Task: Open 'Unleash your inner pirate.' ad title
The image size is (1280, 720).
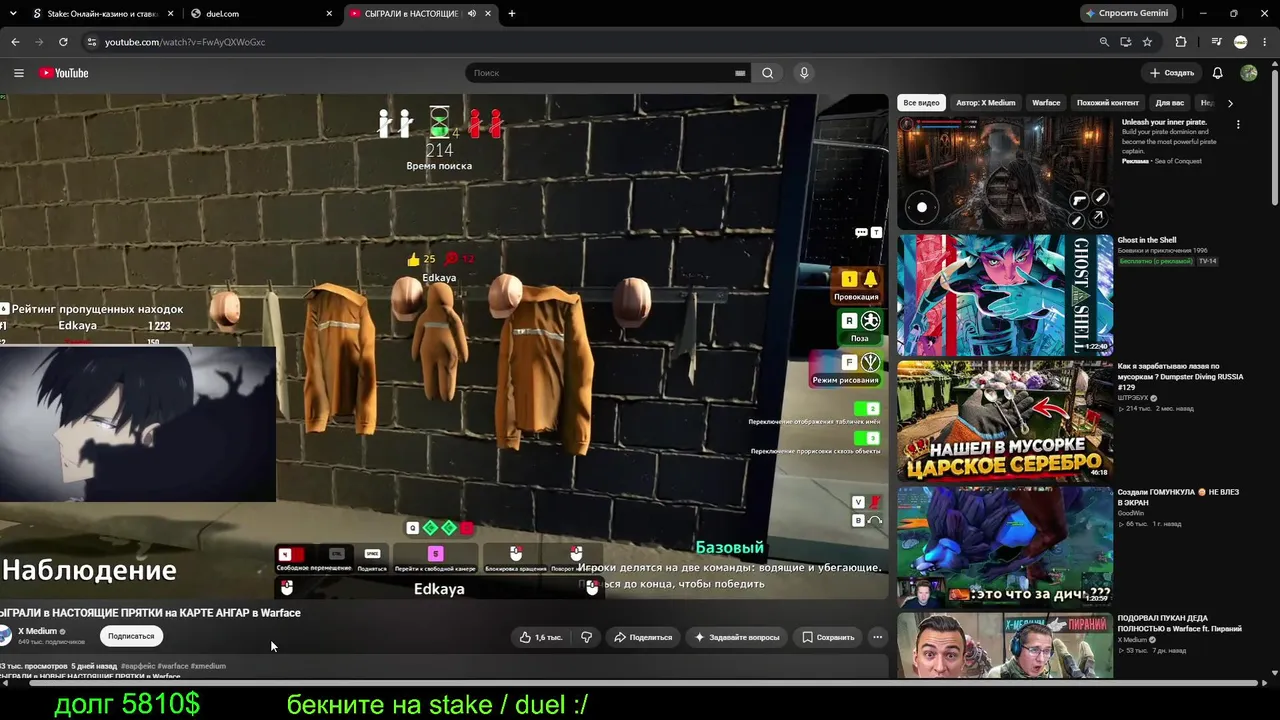Action: point(1164,122)
